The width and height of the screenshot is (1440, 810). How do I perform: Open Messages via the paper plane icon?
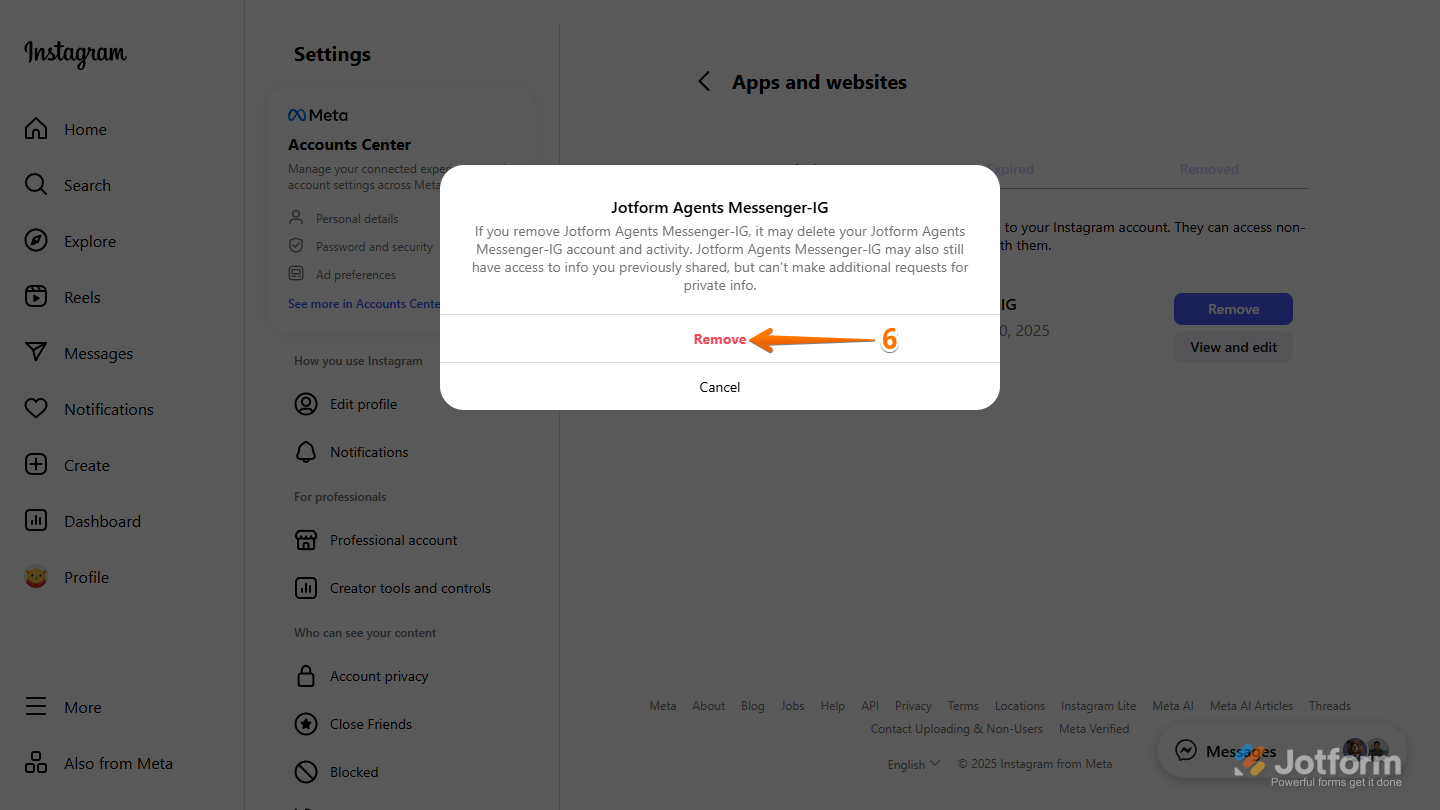point(36,353)
